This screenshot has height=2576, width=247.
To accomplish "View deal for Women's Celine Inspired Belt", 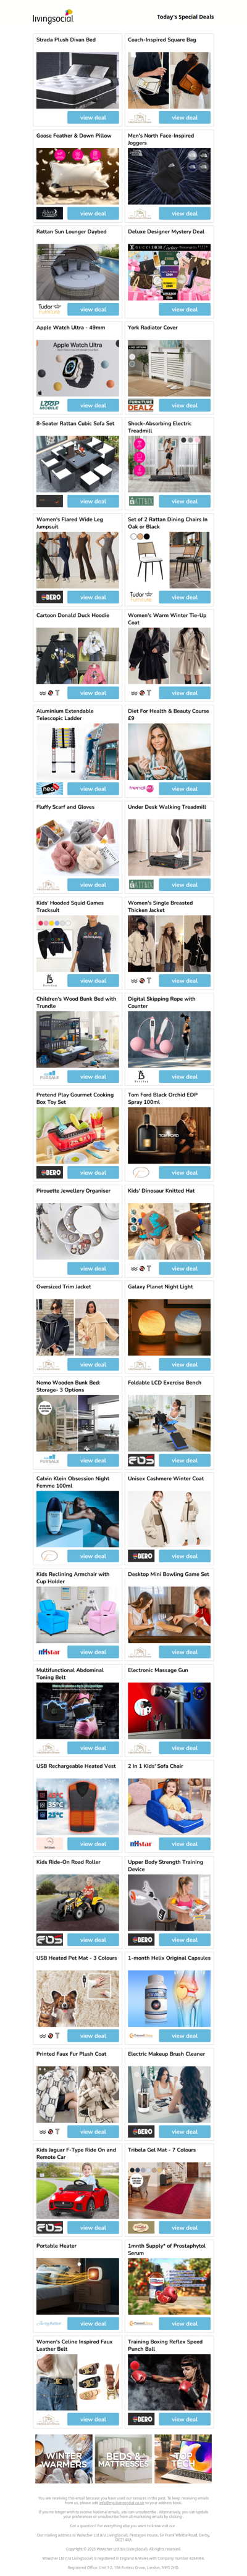I will click(93, 2419).
